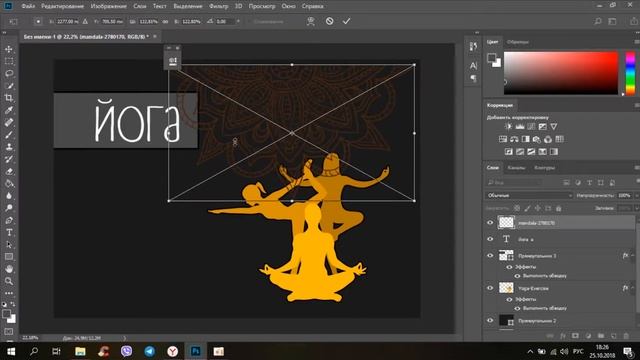This screenshot has height=360, width=640.
Task: Select the Rectangle shape tool
Action: tap(9, 257)
